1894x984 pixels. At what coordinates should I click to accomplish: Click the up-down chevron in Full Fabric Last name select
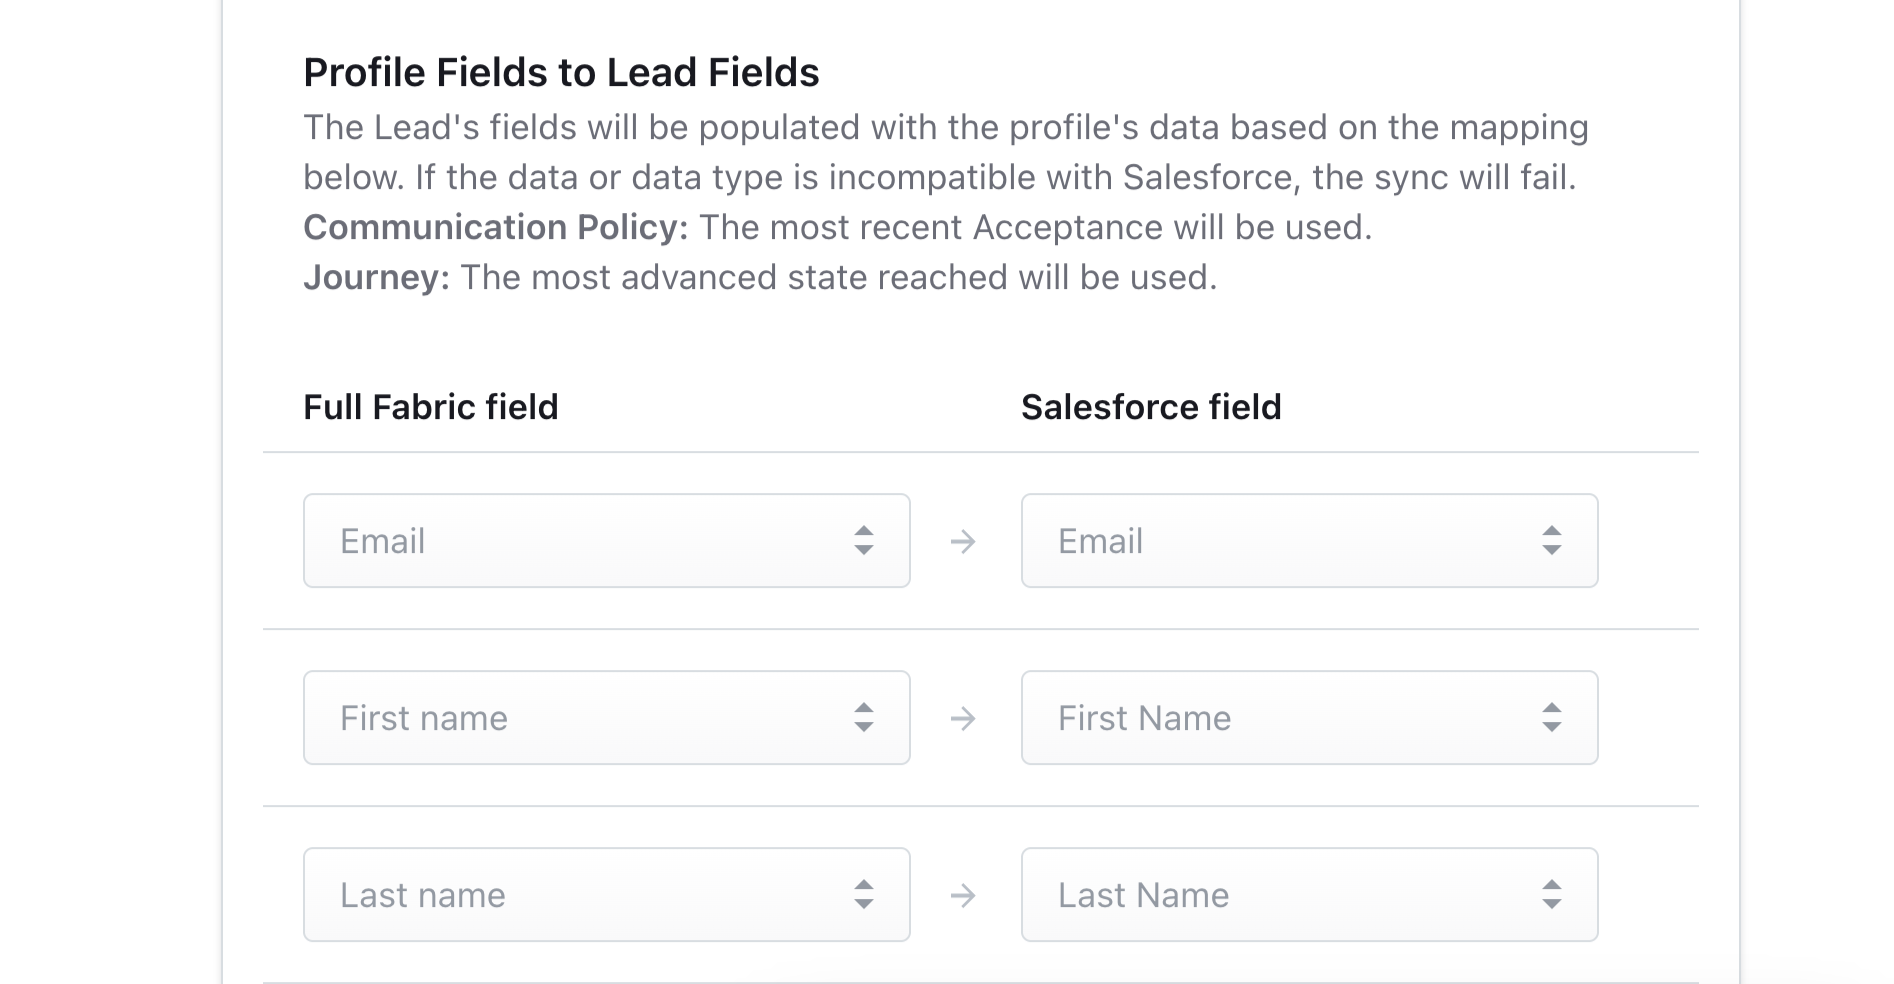click(x=864, y=895)
